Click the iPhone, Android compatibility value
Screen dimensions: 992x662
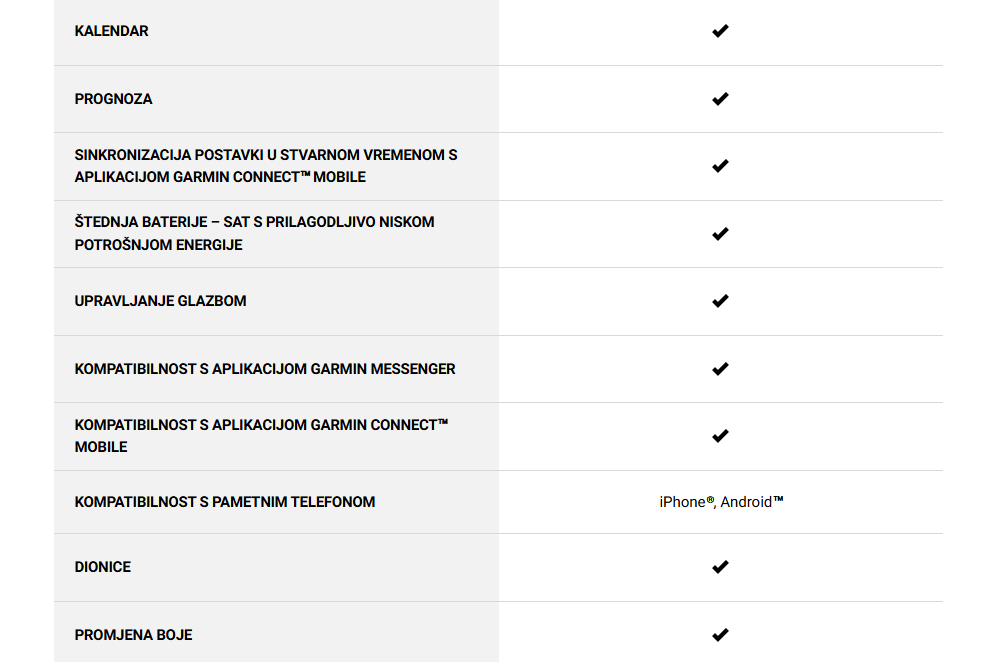point(721,502)
